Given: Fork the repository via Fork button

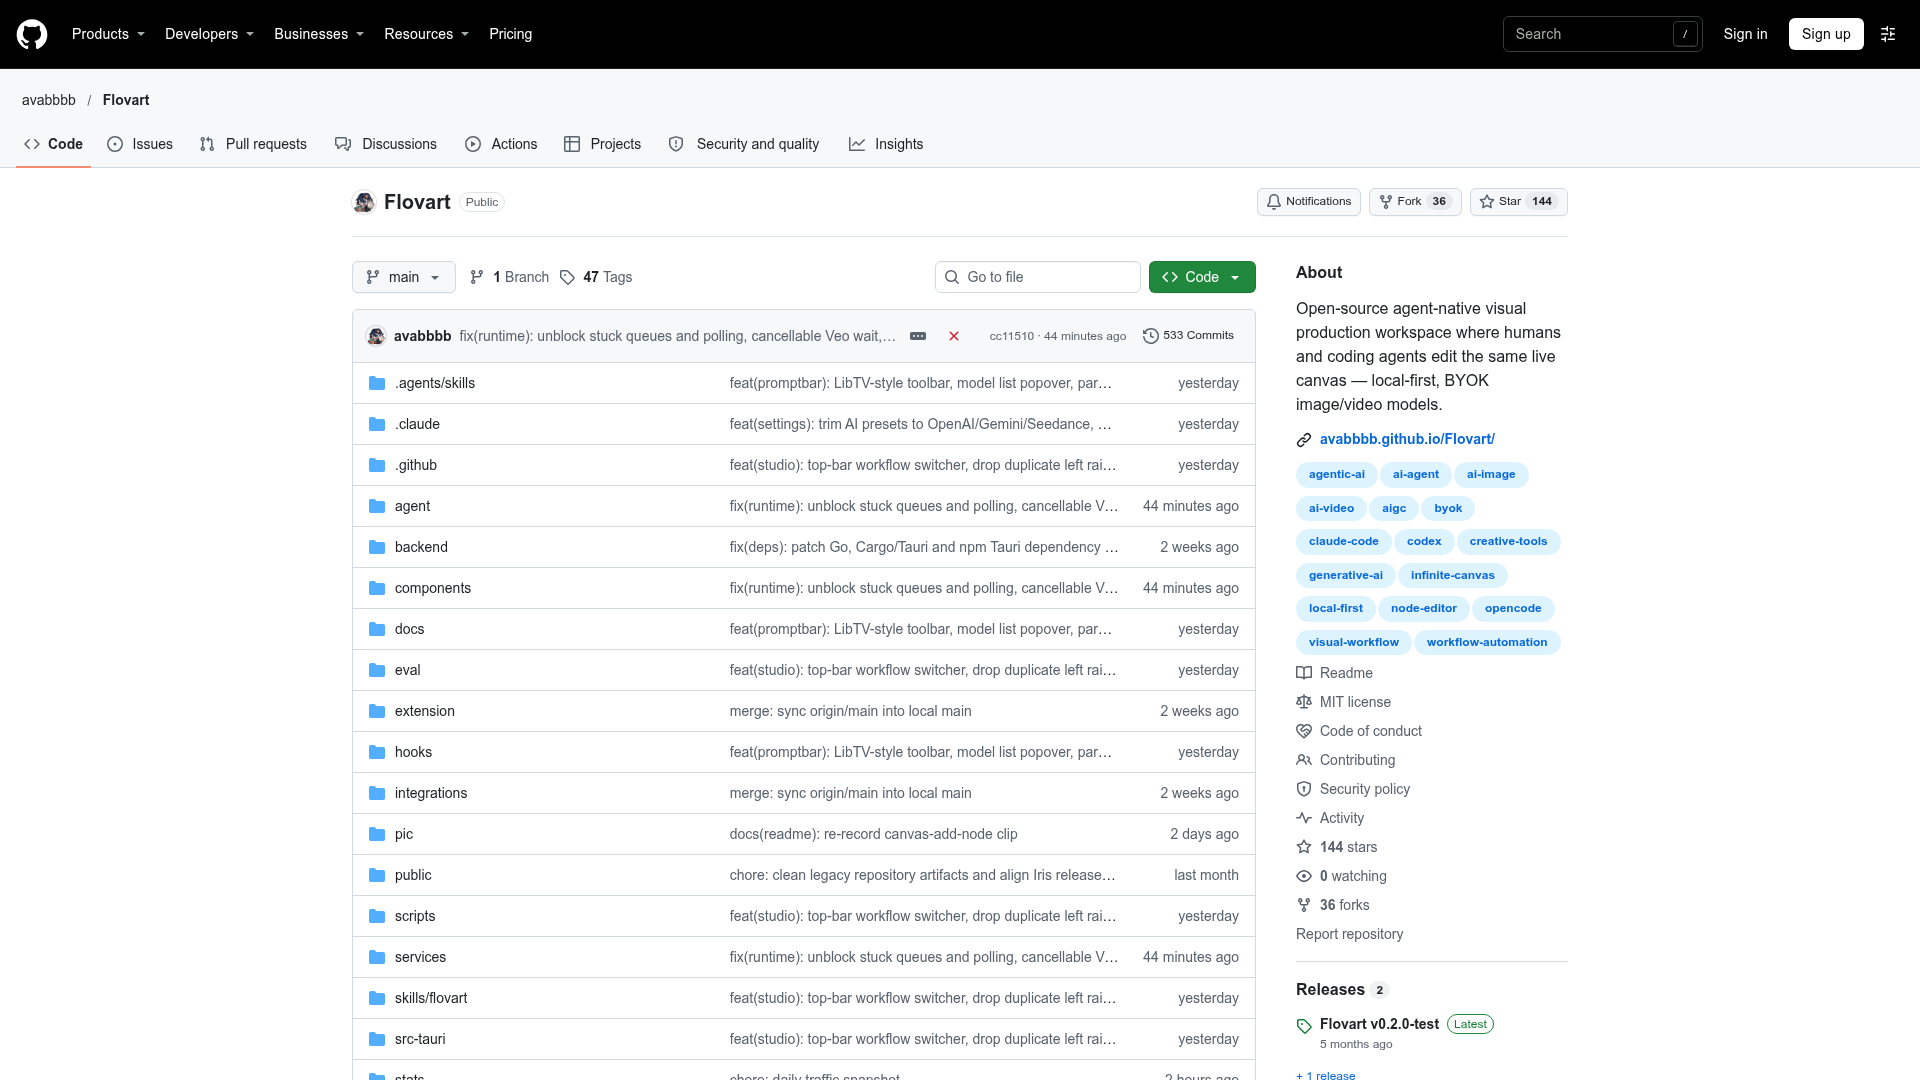Looking at the screenshot, I should 1415,202.
